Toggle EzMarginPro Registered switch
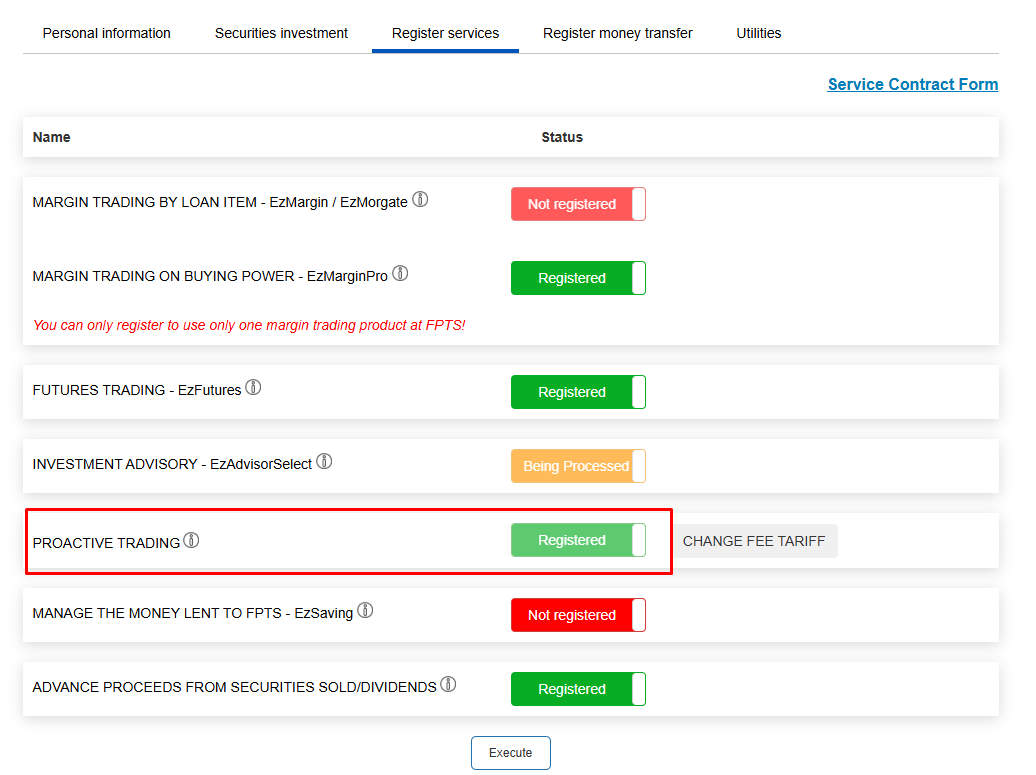The image size is (1036, 775). click(578, 278)
